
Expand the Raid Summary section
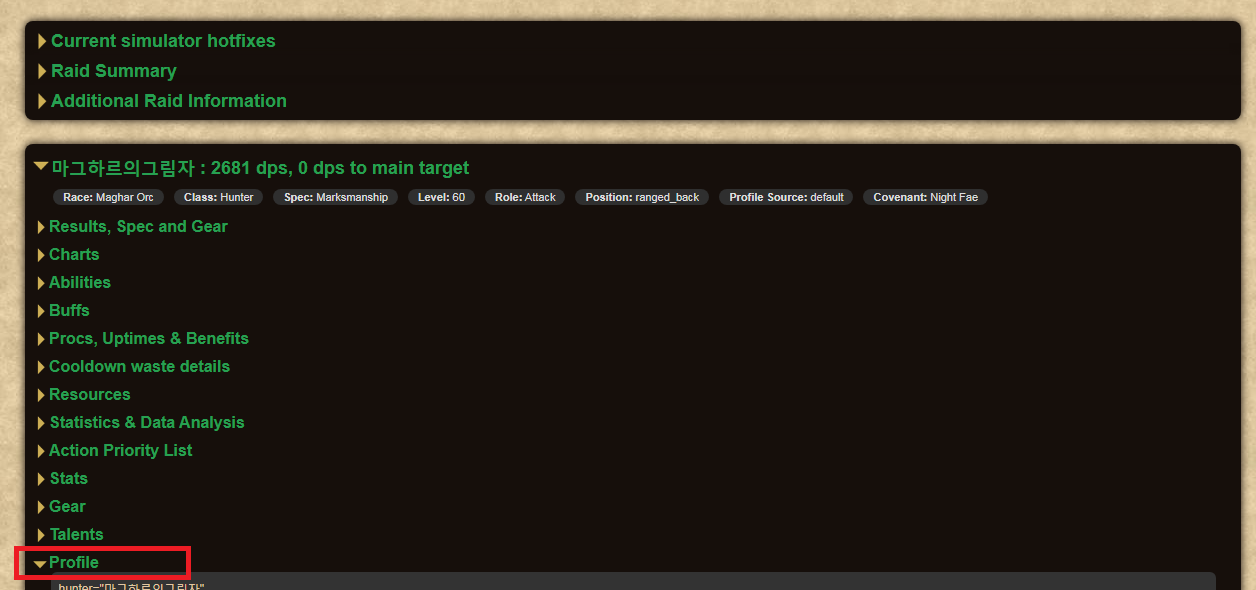point(113,71)
